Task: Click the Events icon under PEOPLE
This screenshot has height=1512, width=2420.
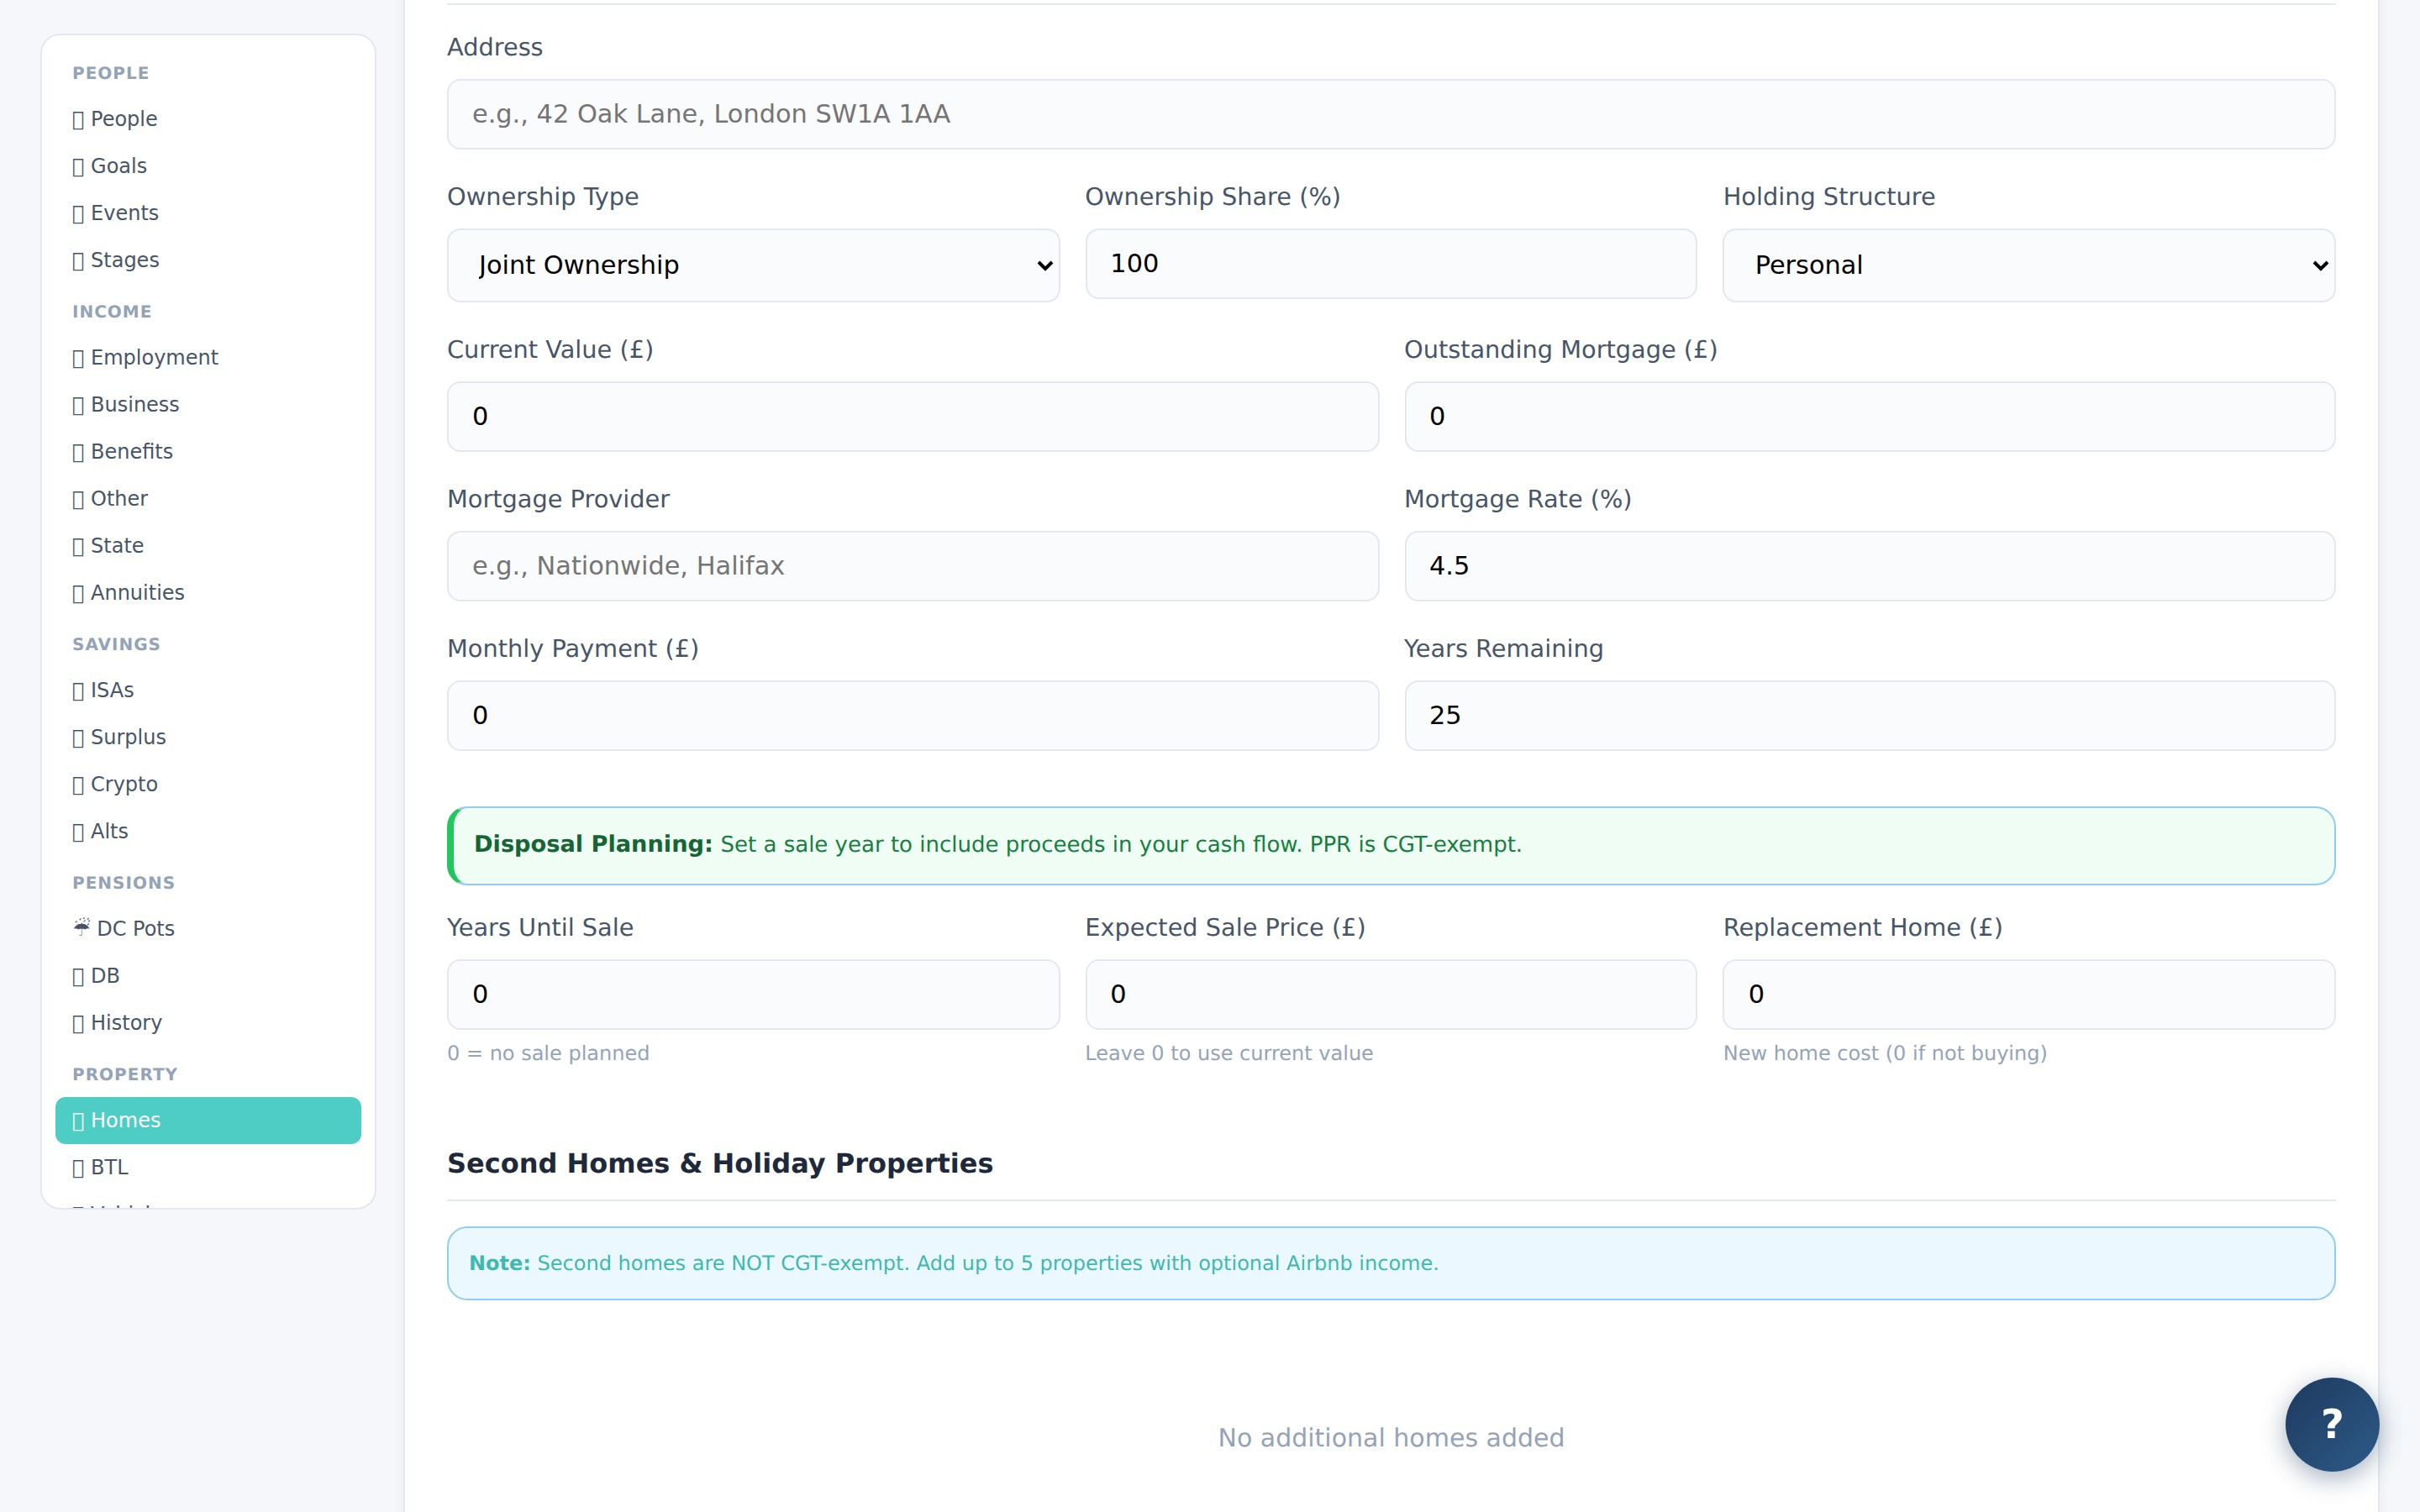Action: click(80, 212)
